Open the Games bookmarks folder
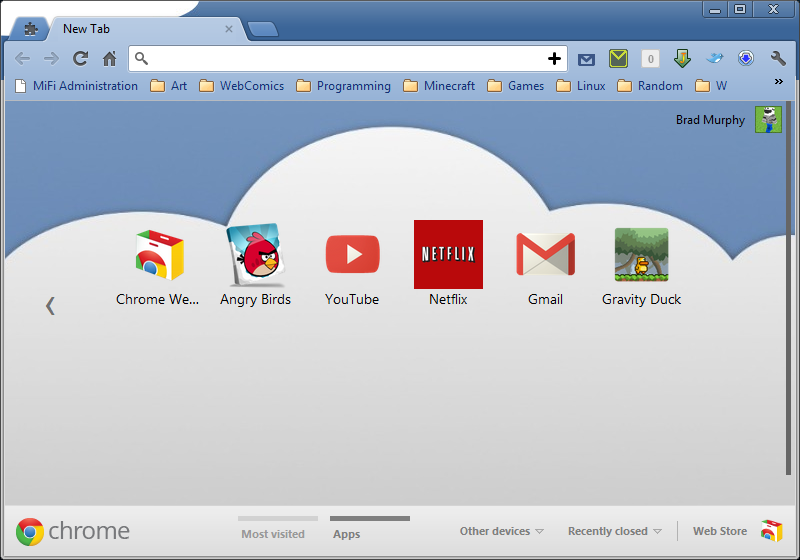The image size is (800, 560). point(515,86)
